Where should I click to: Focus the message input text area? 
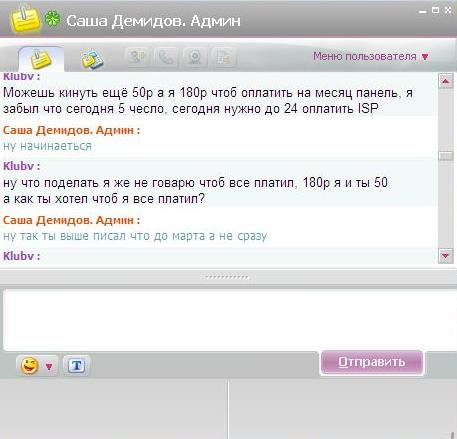pyautogui.click(x=229, y=320)
